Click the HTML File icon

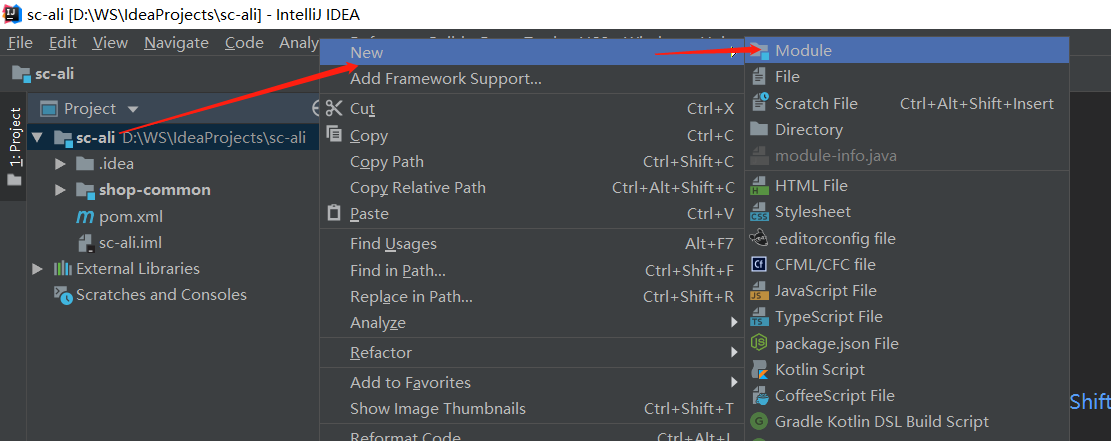point(760,185)
